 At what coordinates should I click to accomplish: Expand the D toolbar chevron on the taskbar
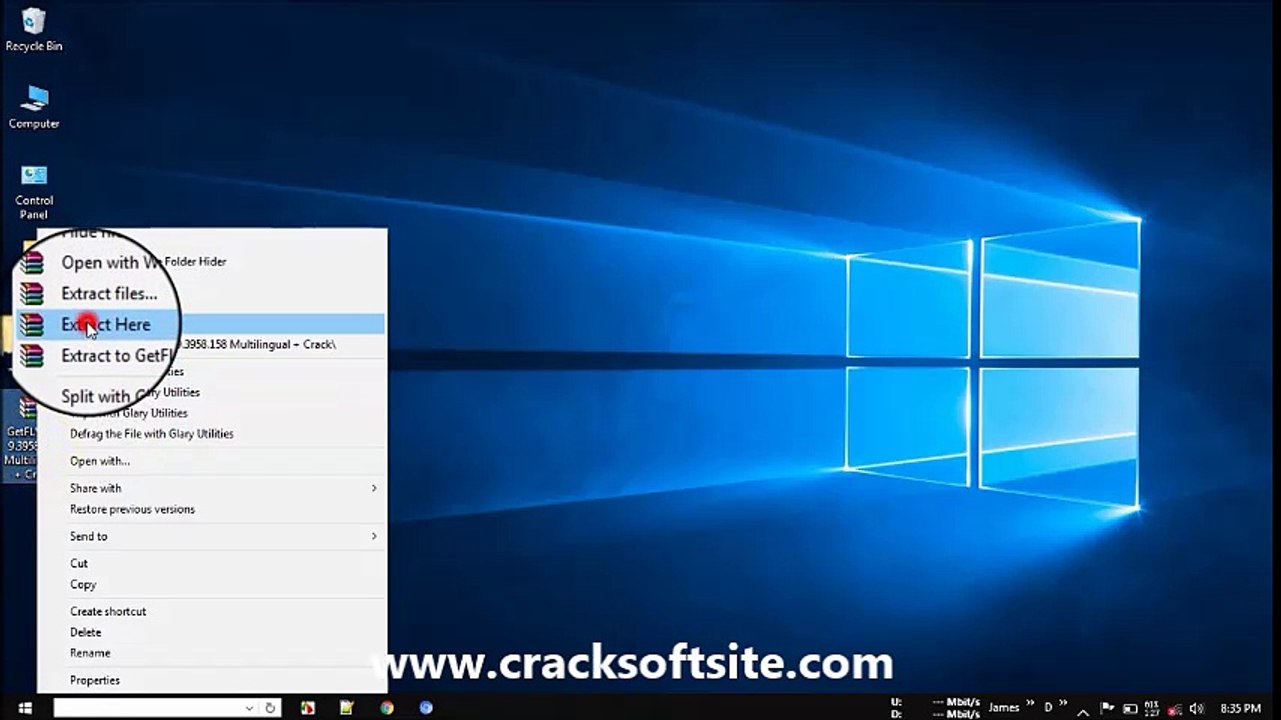1064,704
